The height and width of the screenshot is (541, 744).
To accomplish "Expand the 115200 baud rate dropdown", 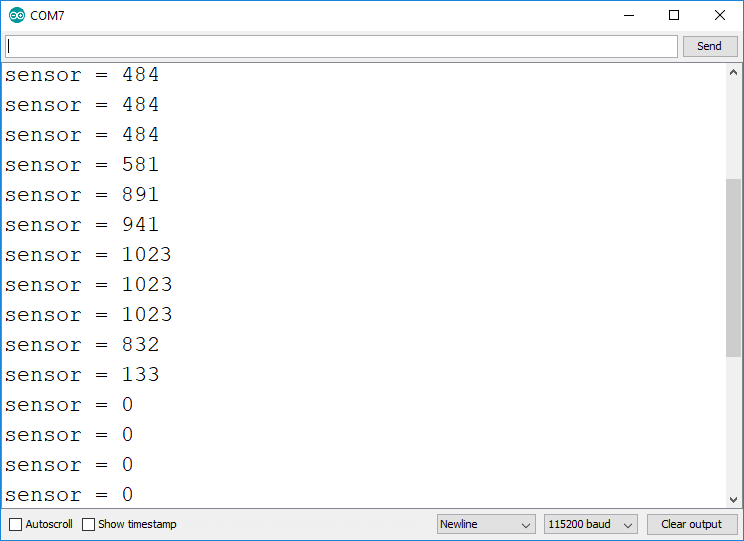I will 590,524.
